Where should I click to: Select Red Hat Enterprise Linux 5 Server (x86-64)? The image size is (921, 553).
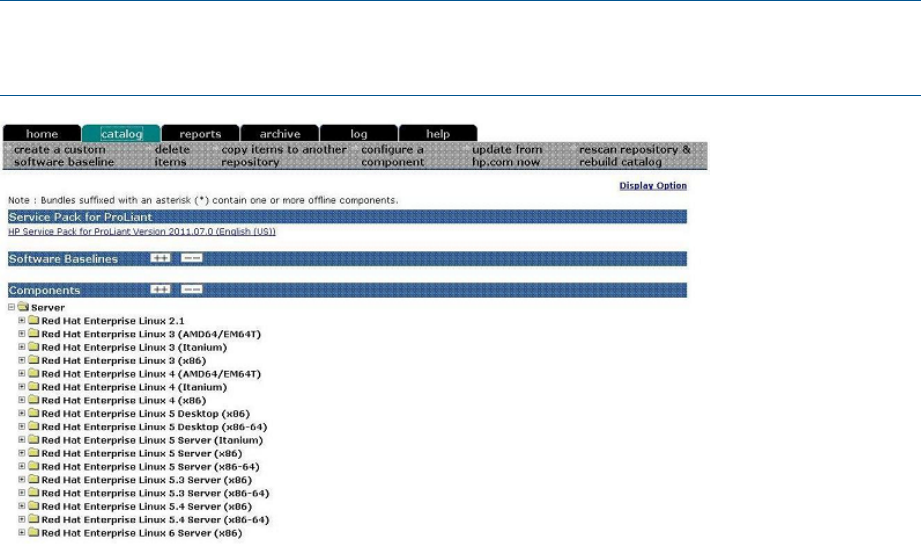click(150, 467)
